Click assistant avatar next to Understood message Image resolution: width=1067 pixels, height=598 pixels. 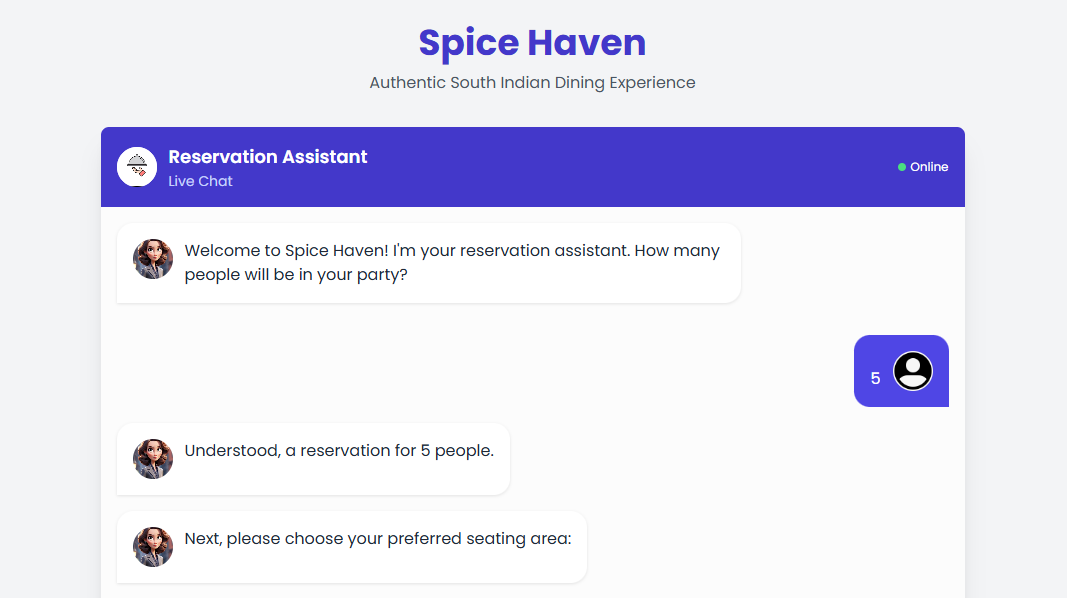153,459
